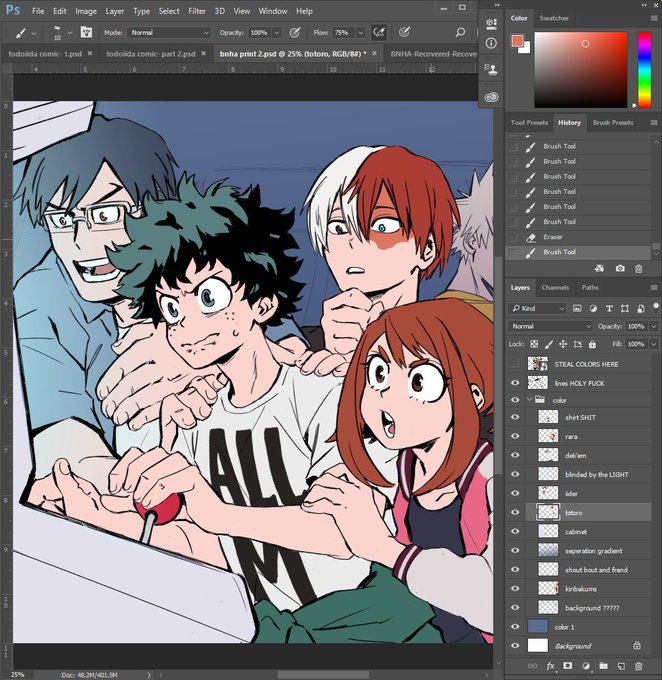Screen dimensions: 662x680
Task: Delete layer trash icon in Layers panel
Action: (639, 666)
